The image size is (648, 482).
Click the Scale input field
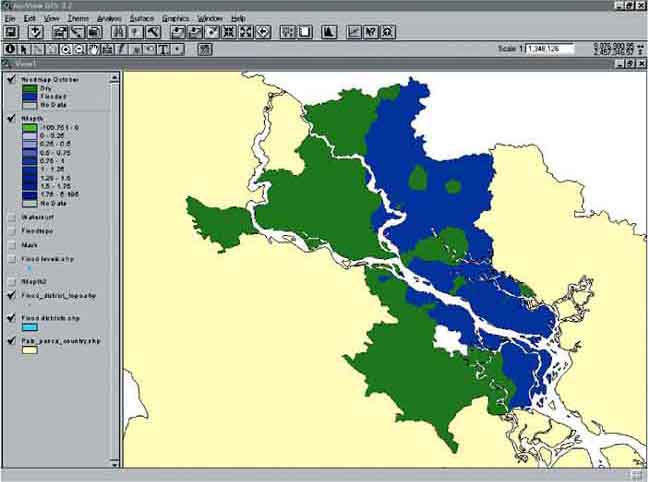point(550,48)
